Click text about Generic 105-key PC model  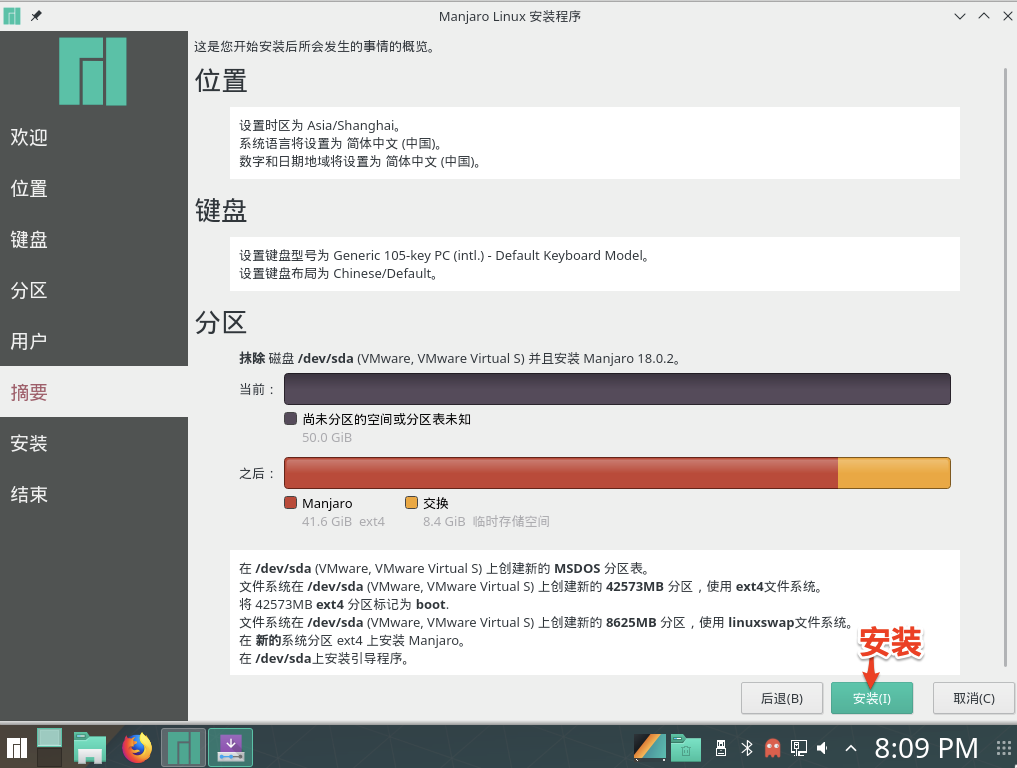(x=444, y=256)
